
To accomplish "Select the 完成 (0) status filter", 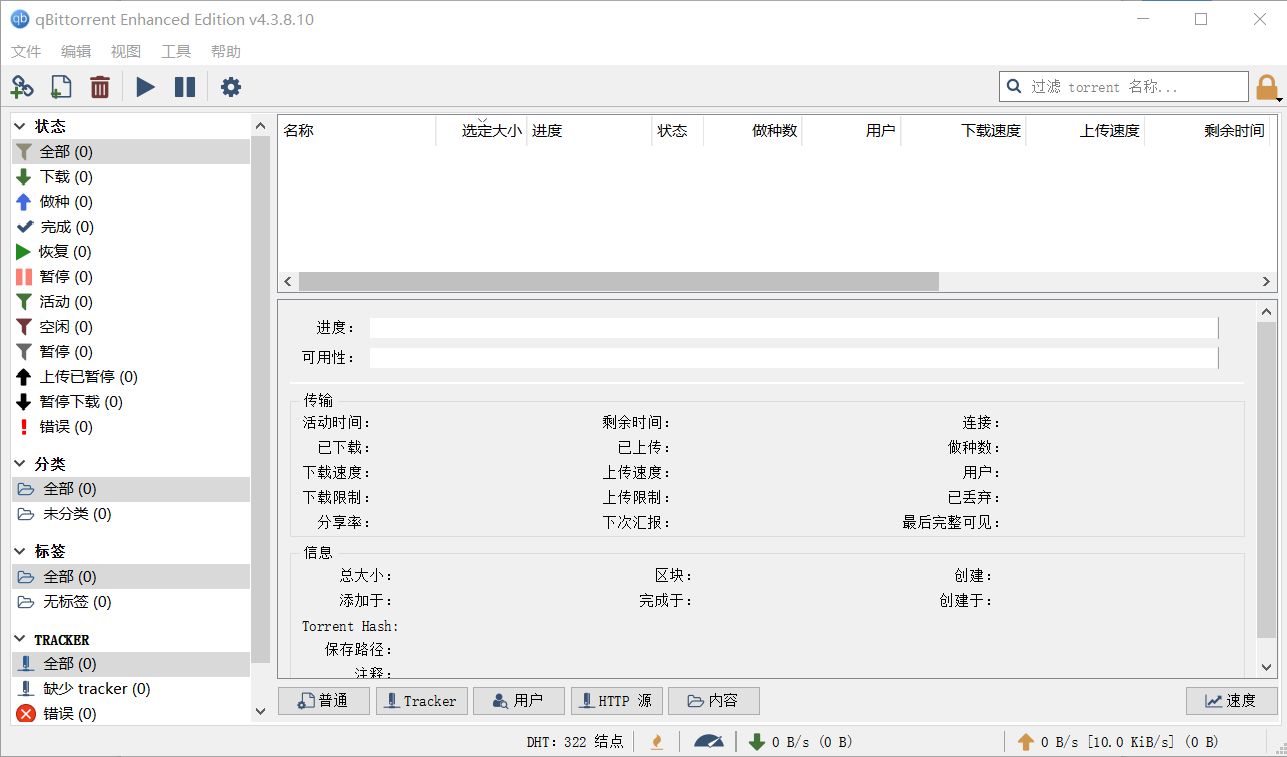I will tap(130, 227).
